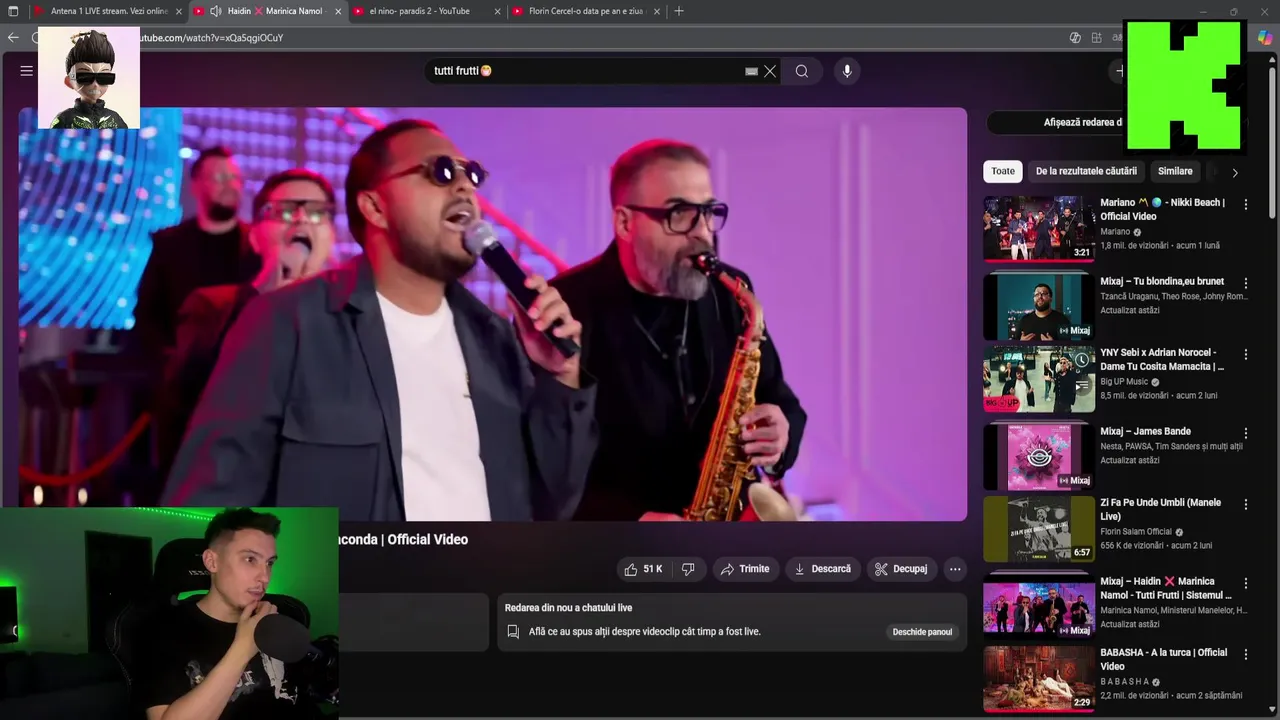Open browser tab actions icon at top-left
This screenshot has height=720, width=1280.
pos(13,11)
